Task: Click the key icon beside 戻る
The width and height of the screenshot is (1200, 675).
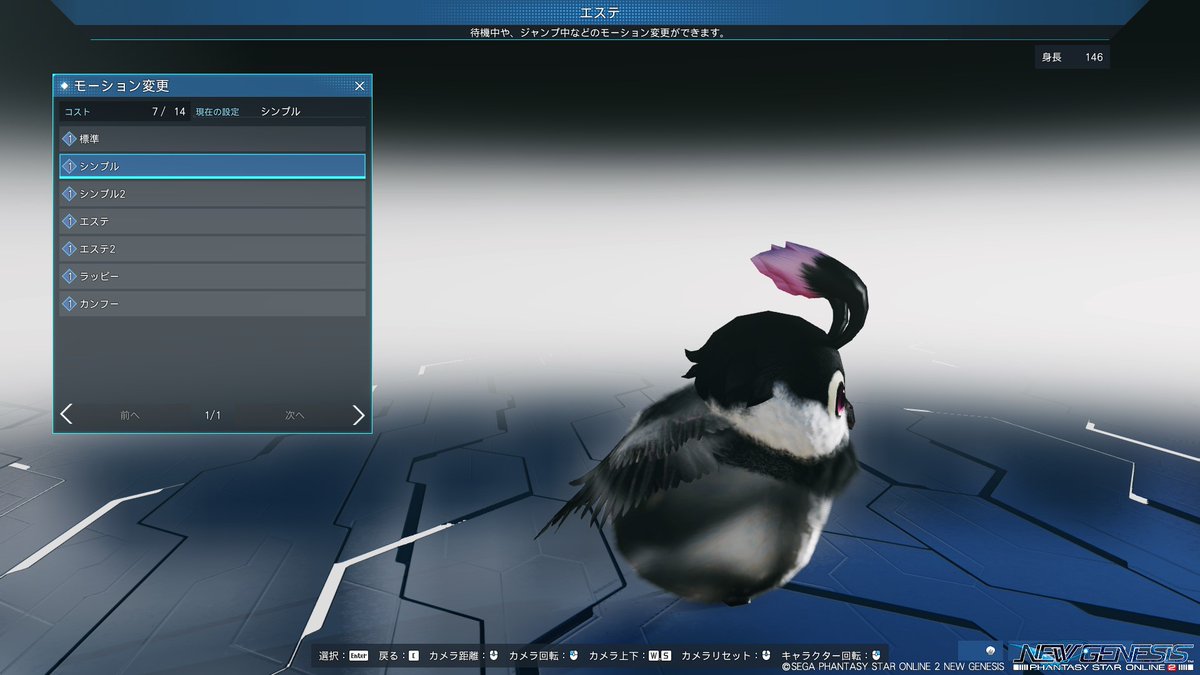Action: click(x=413, y=656)
